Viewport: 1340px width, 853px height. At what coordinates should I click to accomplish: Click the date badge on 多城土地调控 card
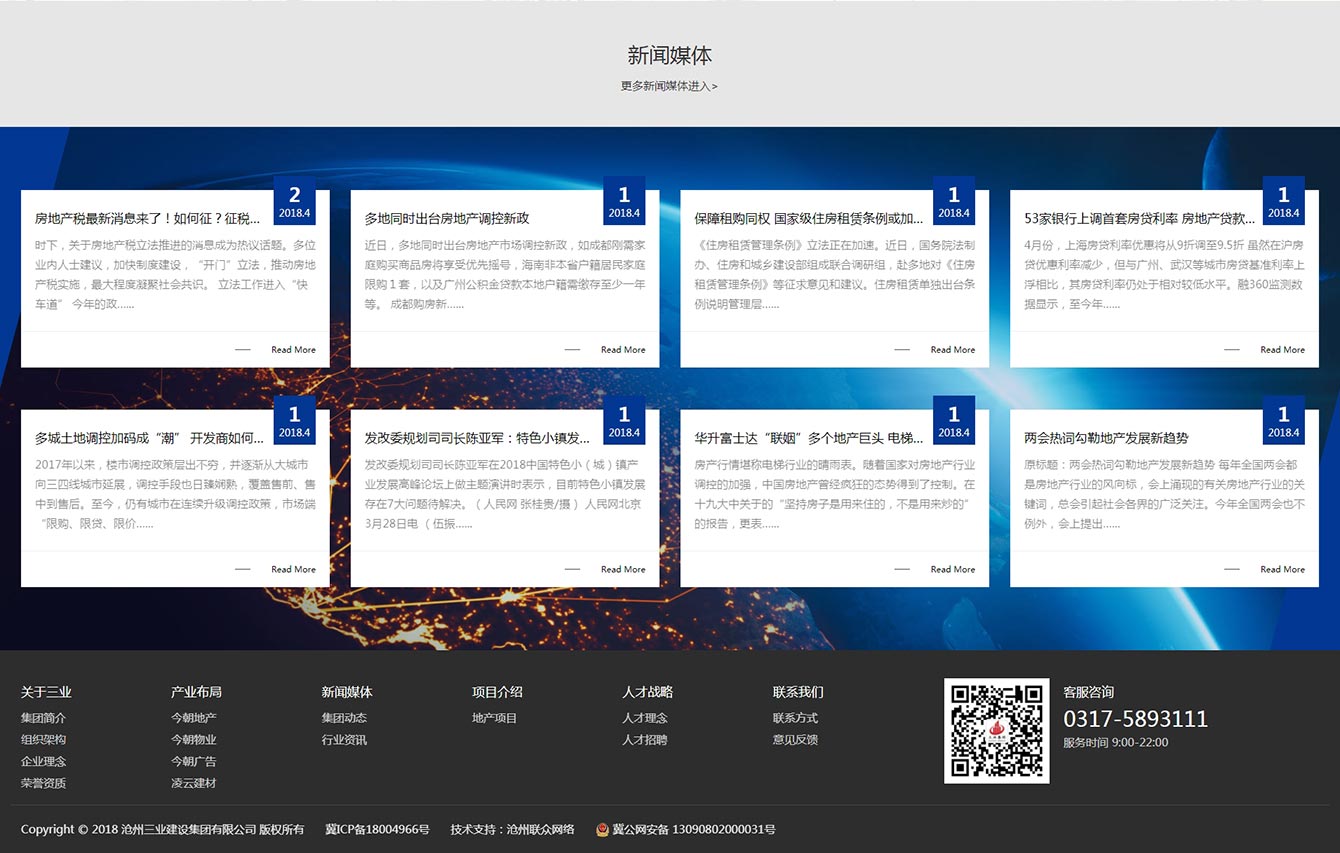pyautogui.click(x=295, y=421)
